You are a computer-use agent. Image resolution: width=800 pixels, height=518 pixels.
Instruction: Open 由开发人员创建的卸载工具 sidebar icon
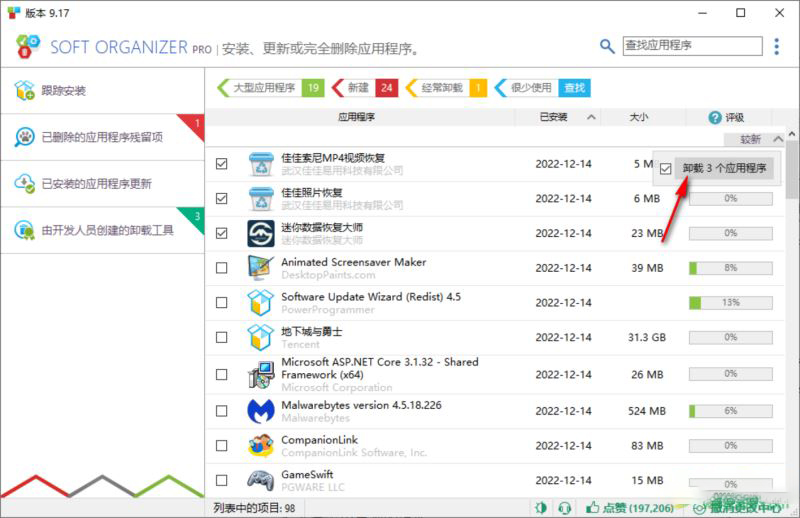tap(24, 230)
